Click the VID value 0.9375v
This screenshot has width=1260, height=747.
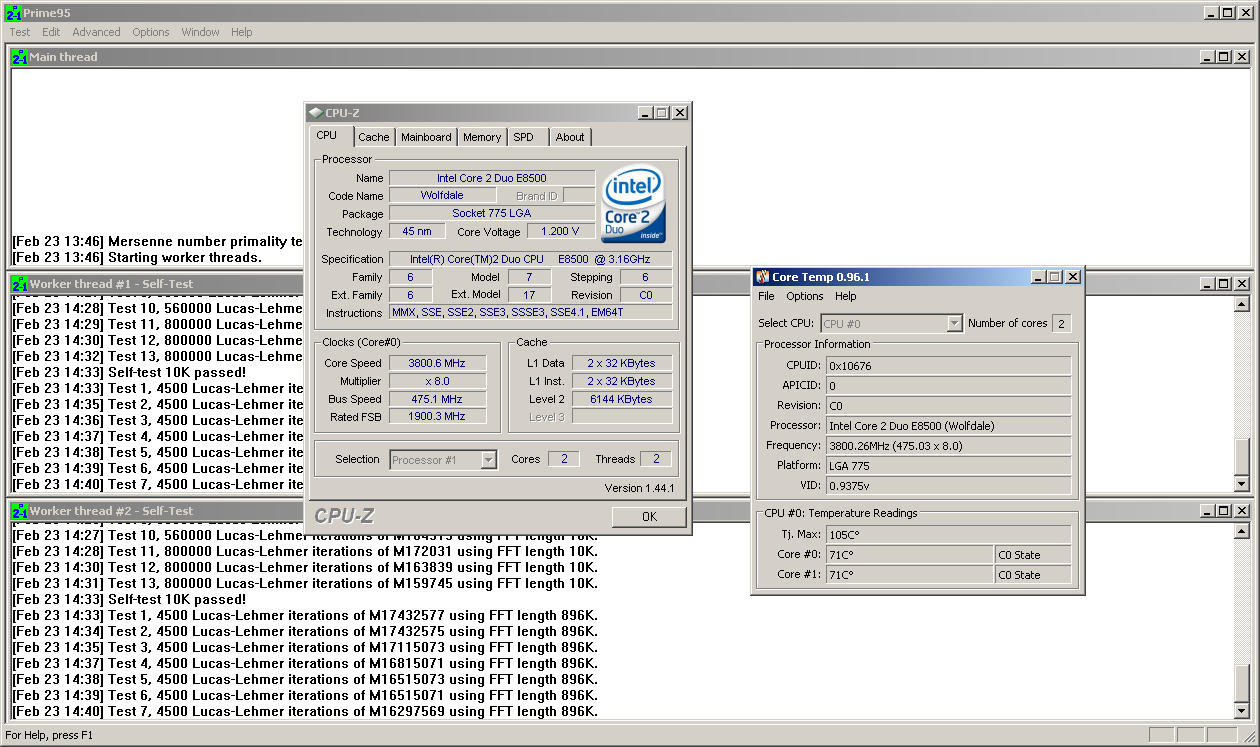(x=948, y=485)
